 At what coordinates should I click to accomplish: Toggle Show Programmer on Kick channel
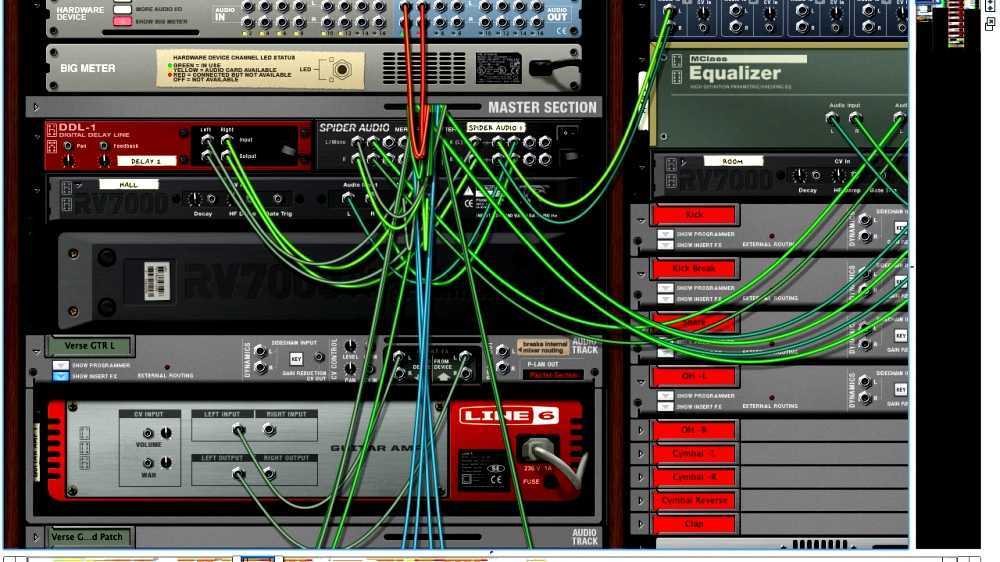click(x=665, y=235)
